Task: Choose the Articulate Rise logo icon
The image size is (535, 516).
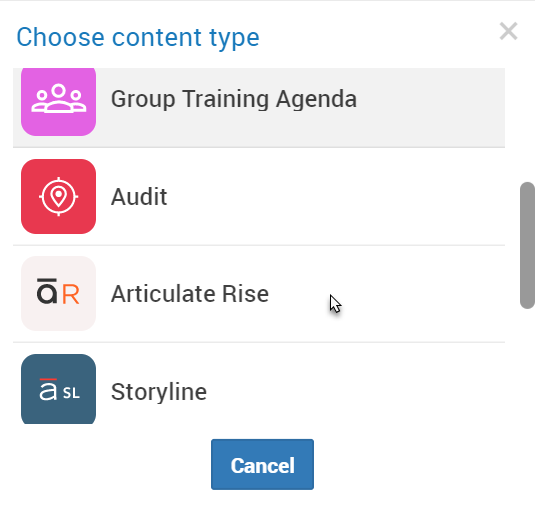Action: (58, 293)
